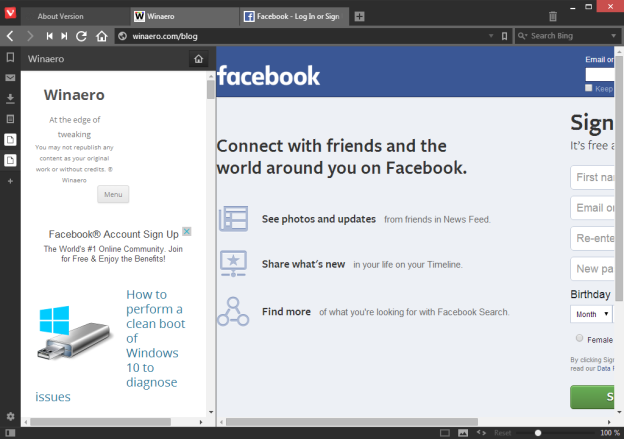
Task: Expand the birthday Month dropdown
Action: (x=590, y=313)
